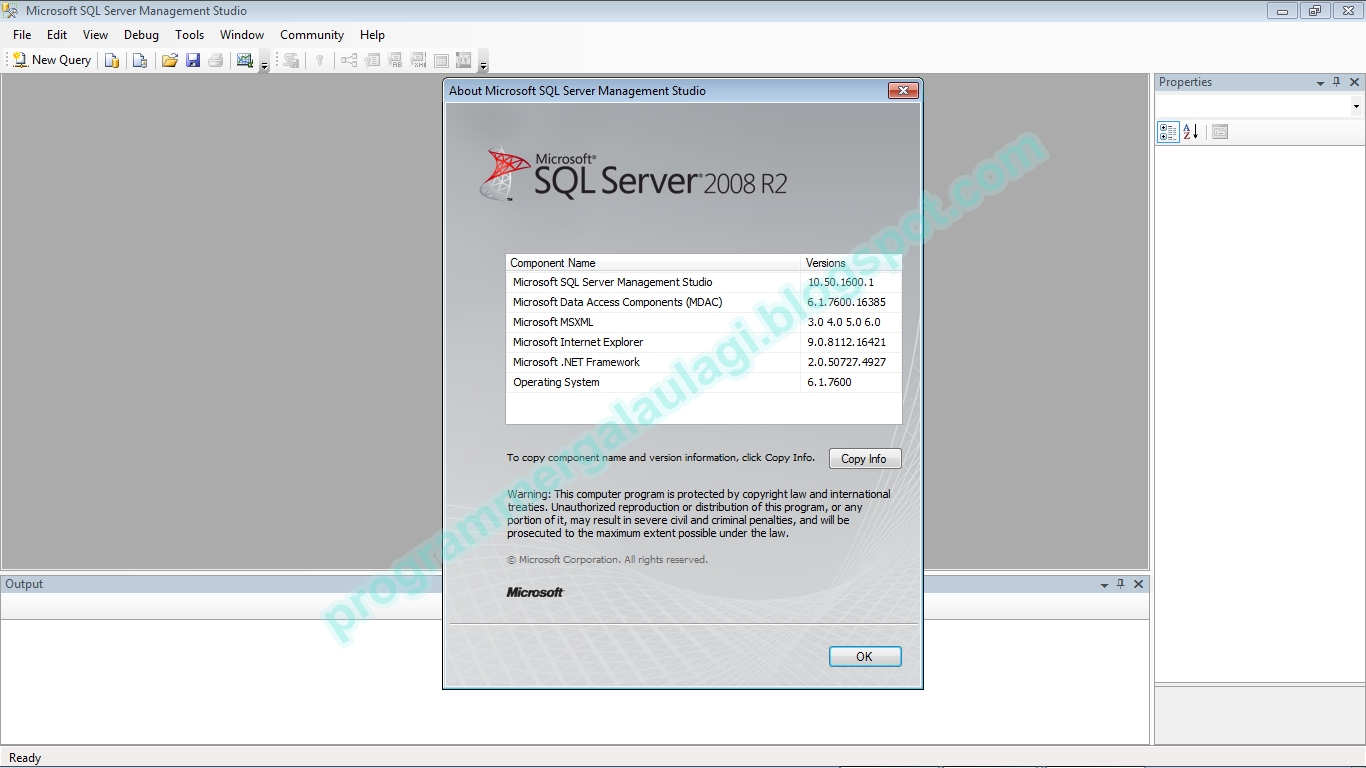Click version value 6.1.7600.16385
Screen dimensions: 1366x768
[847, 302]
